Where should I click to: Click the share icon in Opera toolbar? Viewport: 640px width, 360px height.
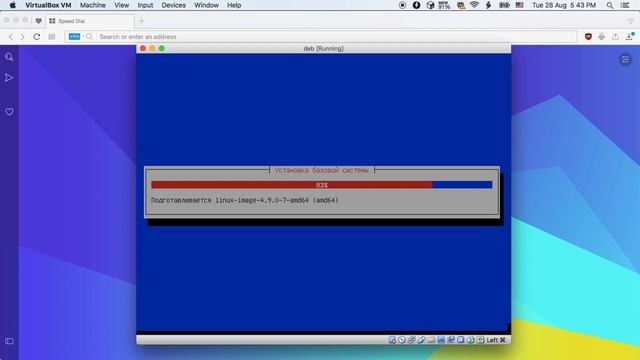(x=615, y=37)
